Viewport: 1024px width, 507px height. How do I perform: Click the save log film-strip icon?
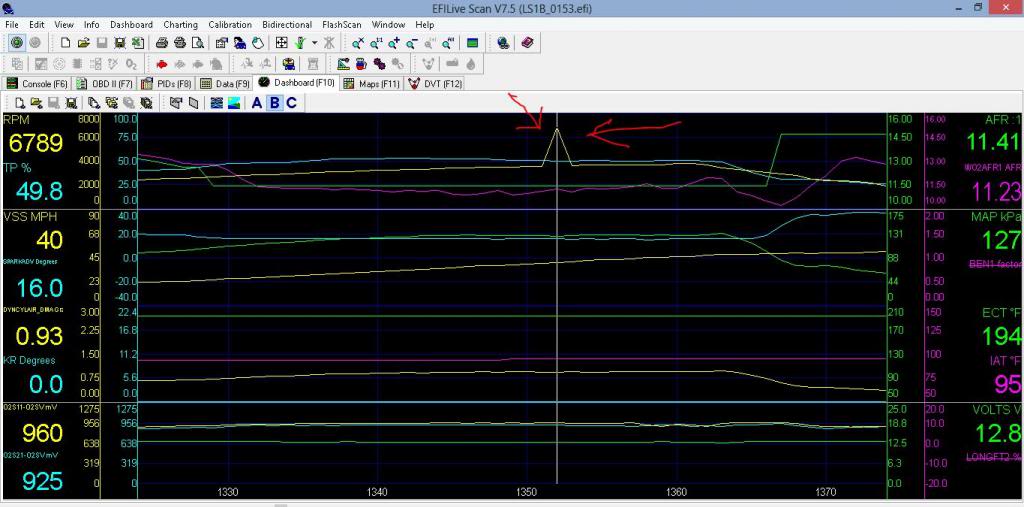(120, 42)
